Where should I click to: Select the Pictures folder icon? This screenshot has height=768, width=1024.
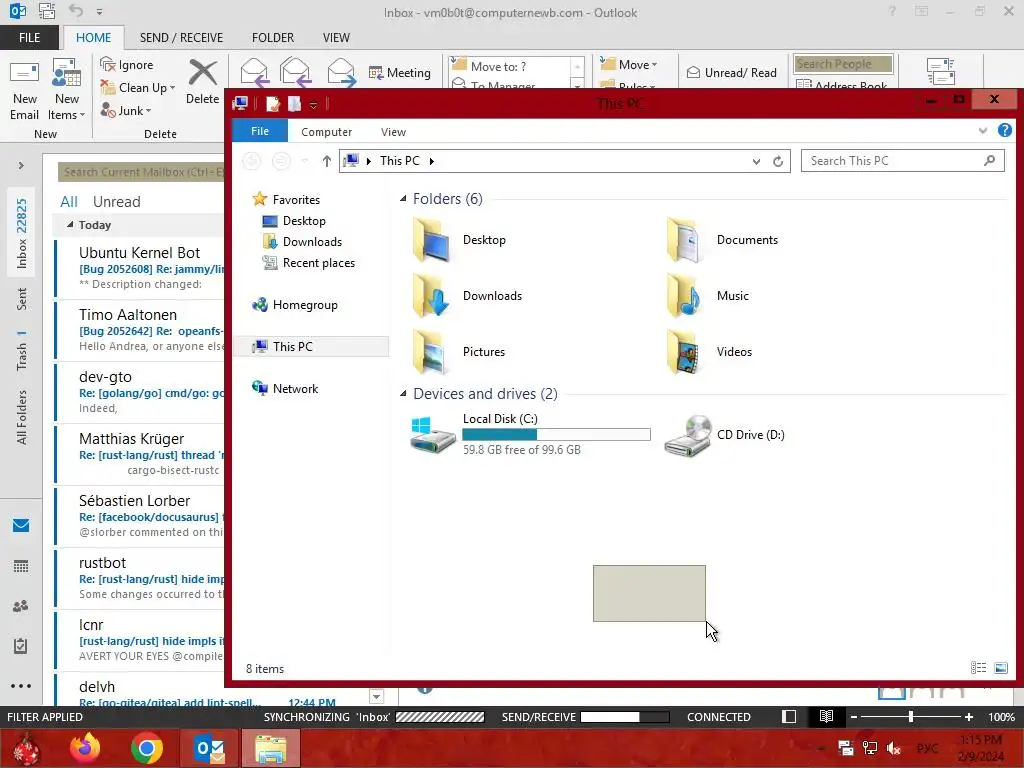431,352
